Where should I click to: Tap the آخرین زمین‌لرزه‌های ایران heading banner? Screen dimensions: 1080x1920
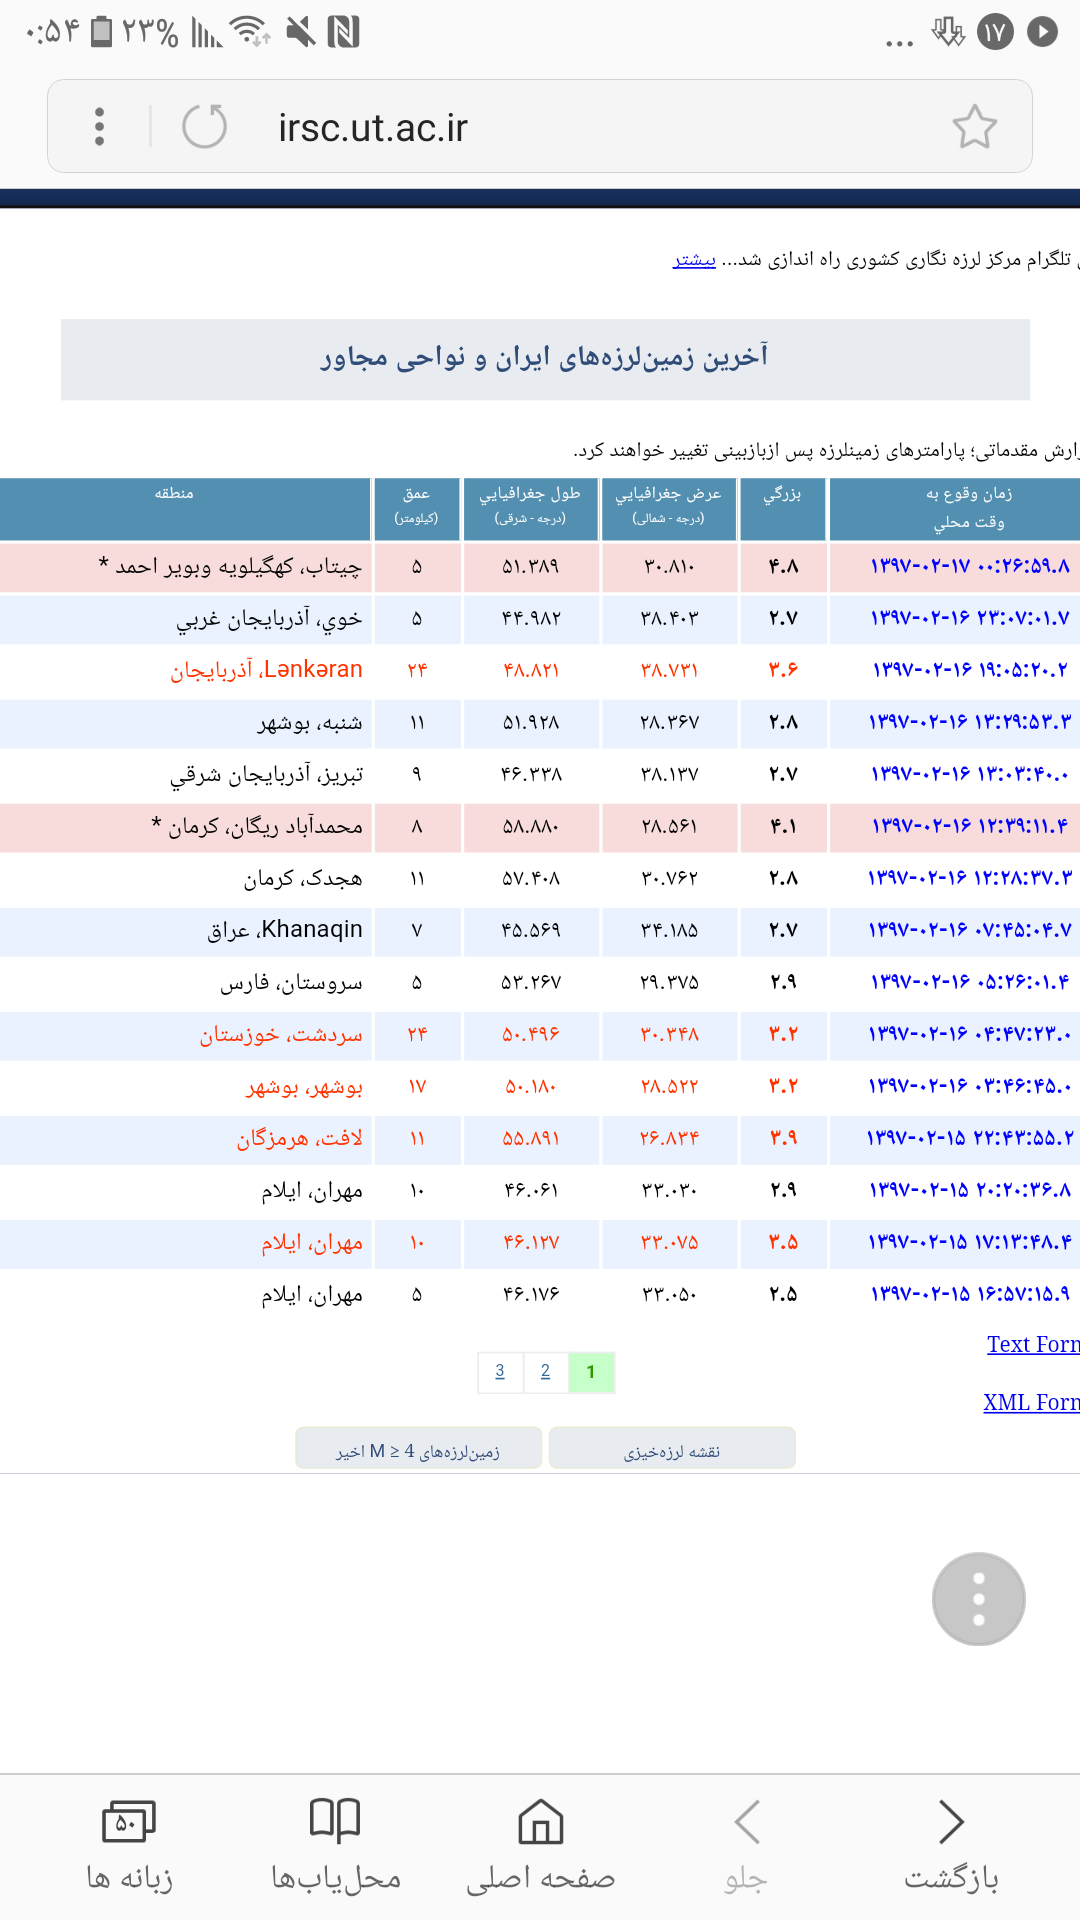[x=545, y=360]
